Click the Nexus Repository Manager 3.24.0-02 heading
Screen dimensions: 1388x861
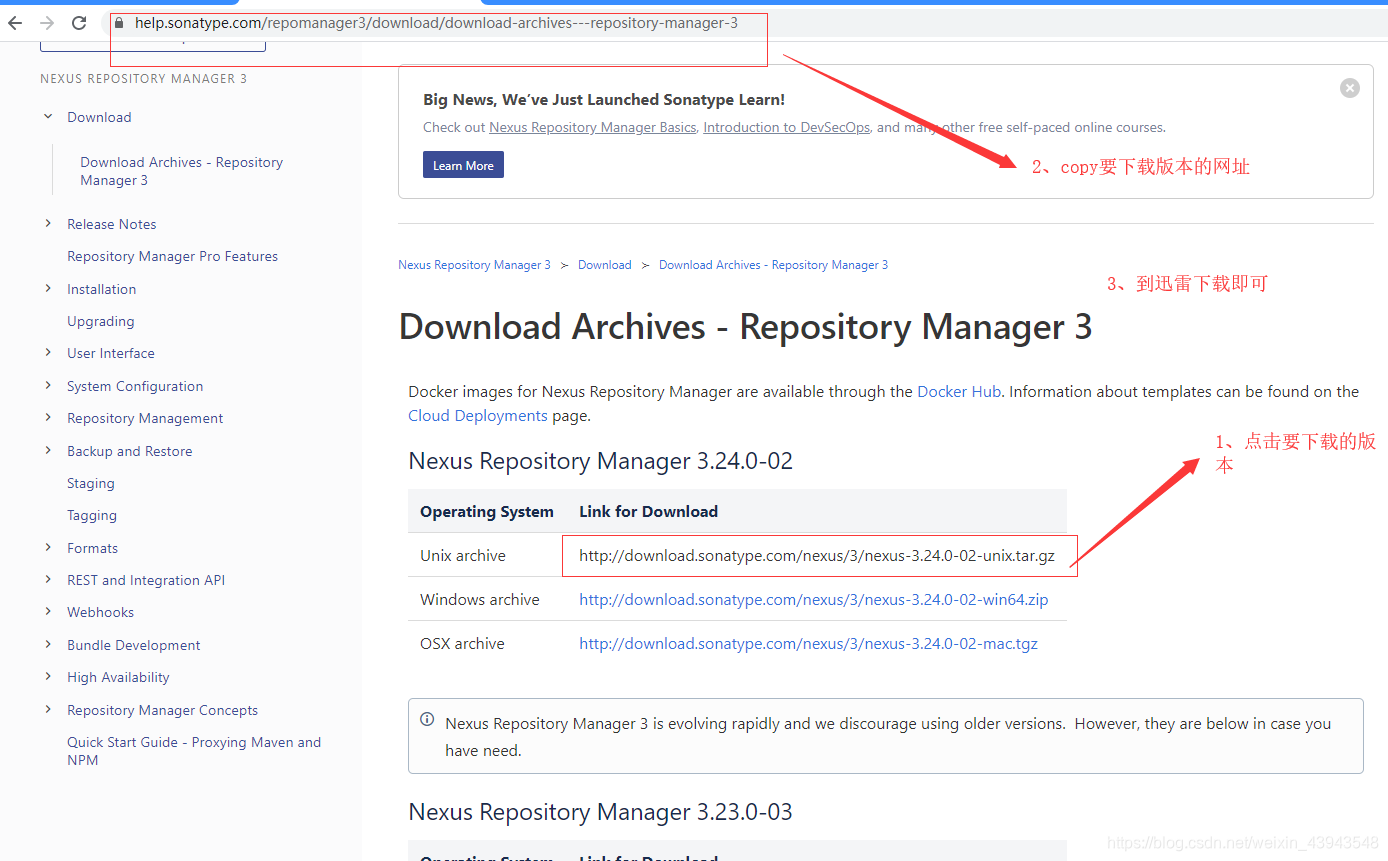(x=600, y=461)
